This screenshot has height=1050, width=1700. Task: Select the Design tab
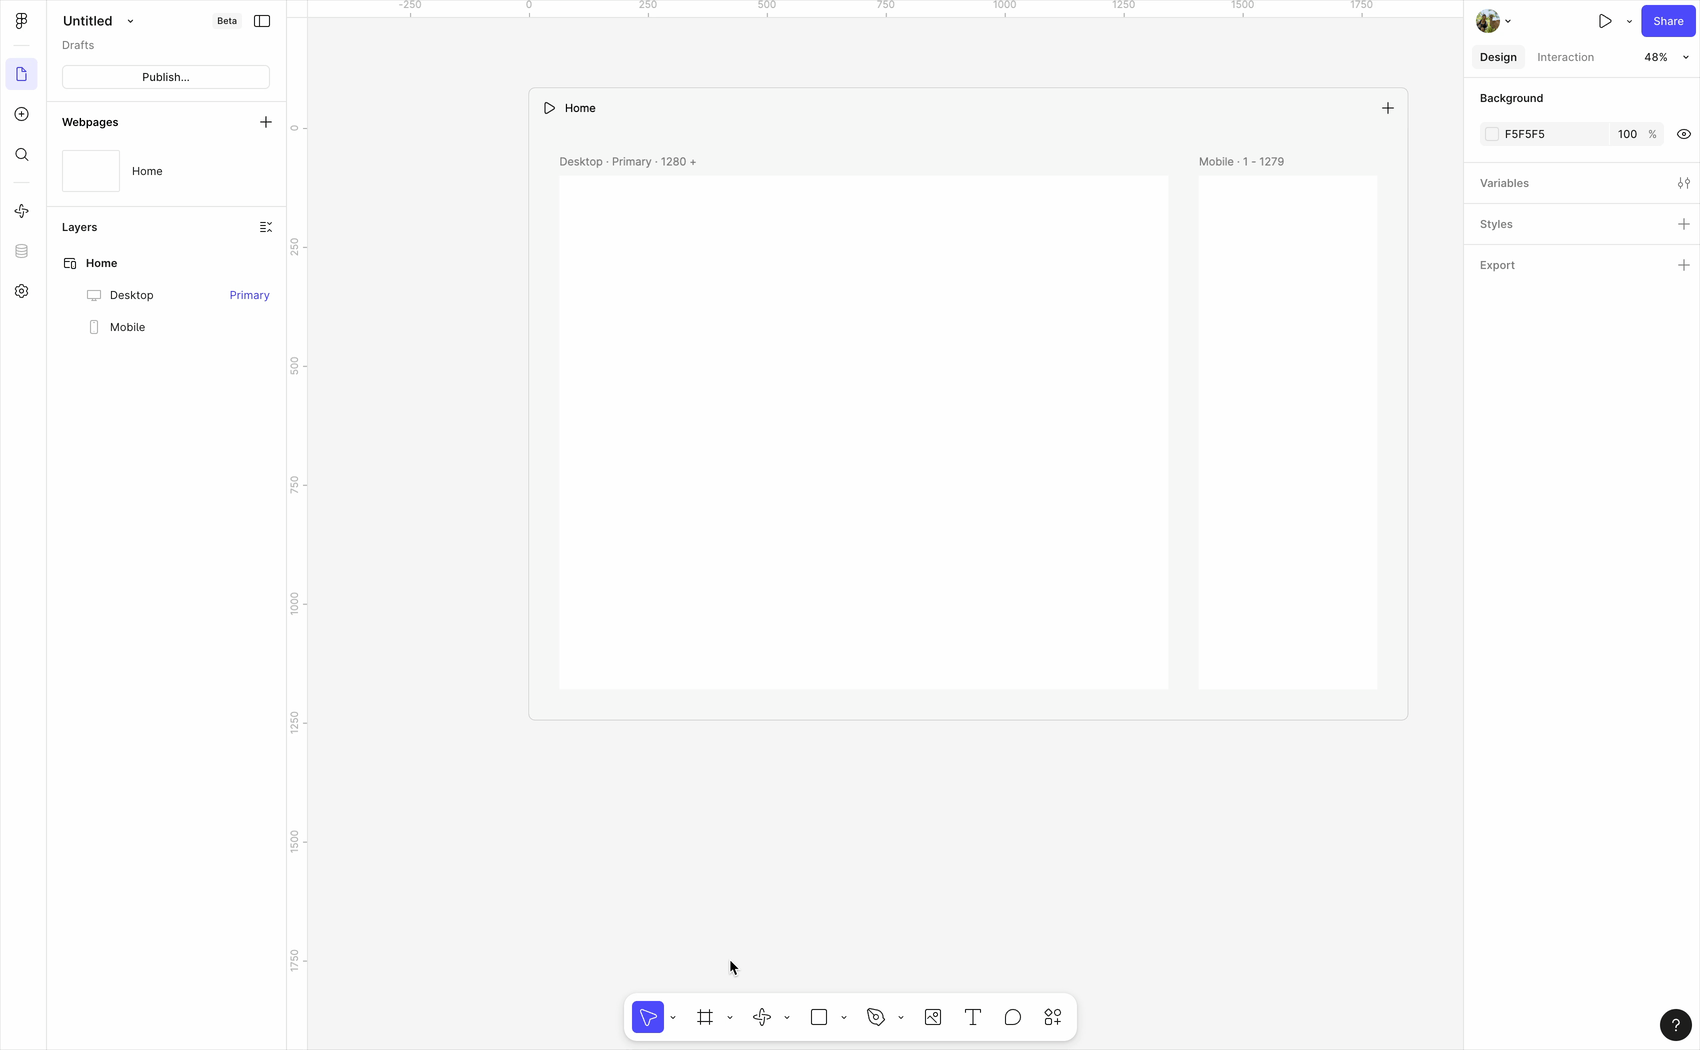(1498, 57)
